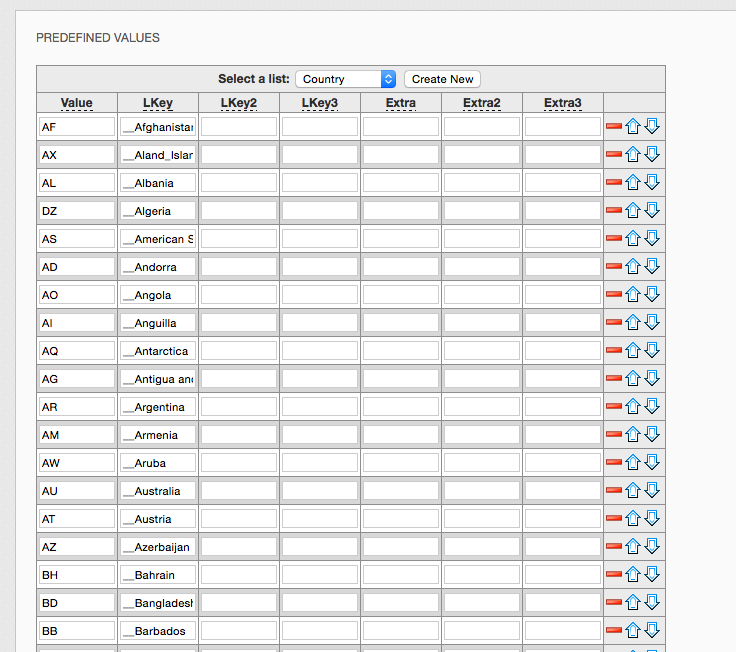Delete the Aruba row
736x652 pixels.
pos(614,462)
